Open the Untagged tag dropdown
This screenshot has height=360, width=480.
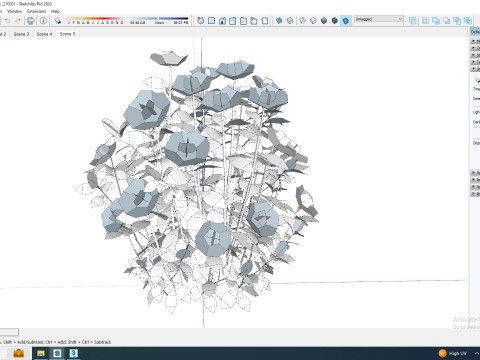coord(379,19)
